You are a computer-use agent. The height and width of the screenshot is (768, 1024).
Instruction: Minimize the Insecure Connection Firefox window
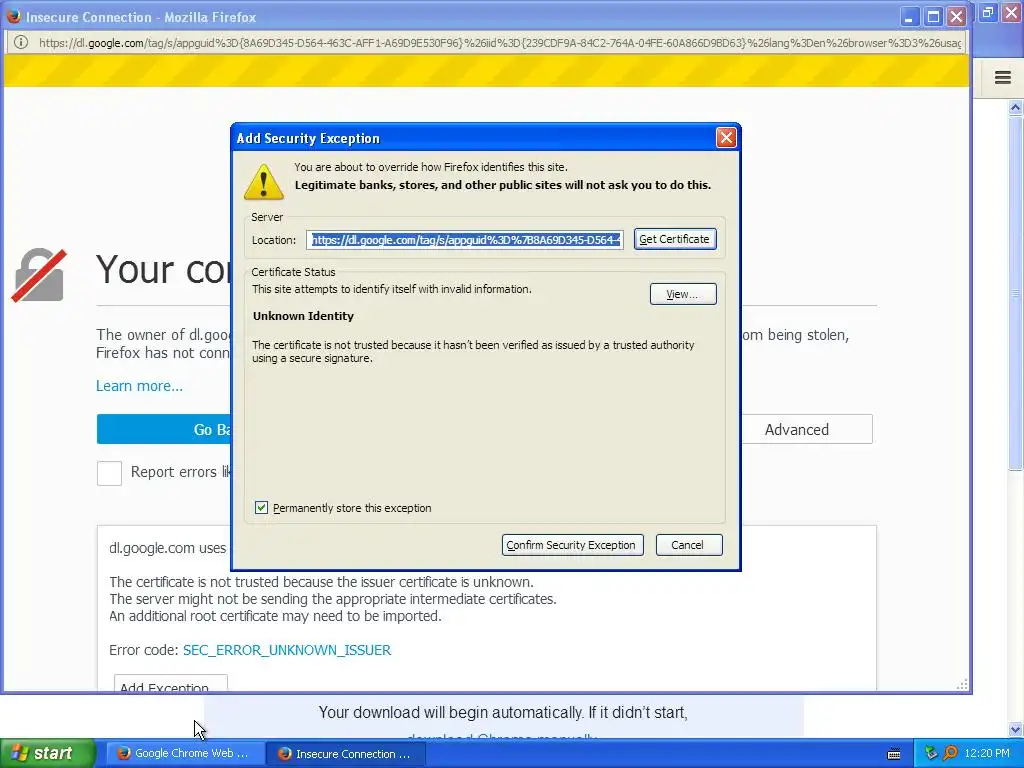click(x=908, y=17)
